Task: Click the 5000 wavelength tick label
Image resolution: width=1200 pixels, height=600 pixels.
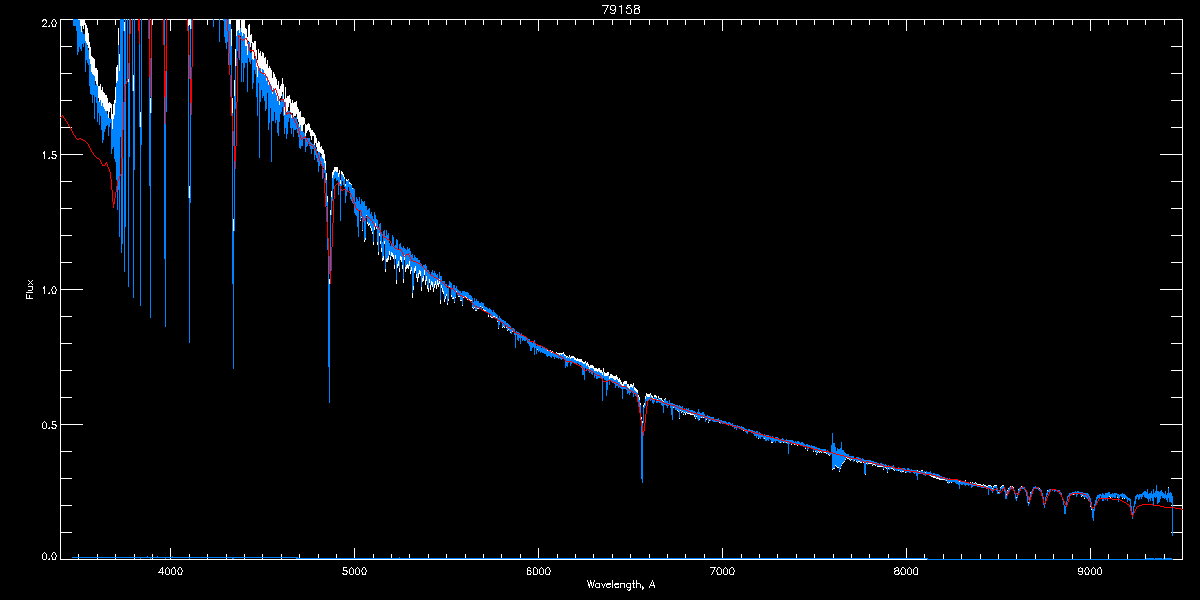Action: tap(354, 571)
